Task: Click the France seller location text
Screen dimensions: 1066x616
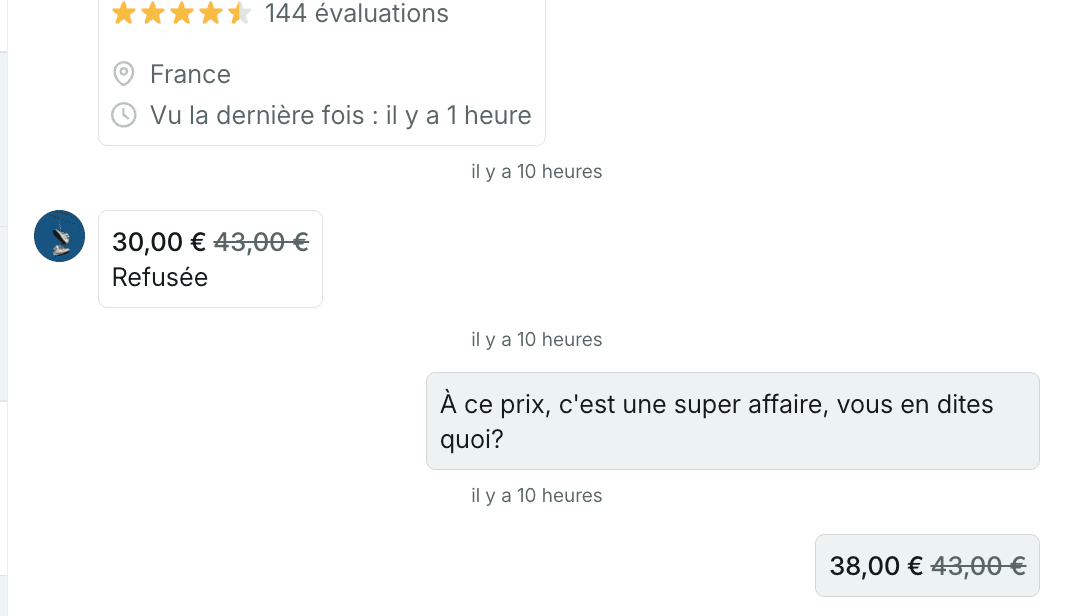Action: pos(190,73)
